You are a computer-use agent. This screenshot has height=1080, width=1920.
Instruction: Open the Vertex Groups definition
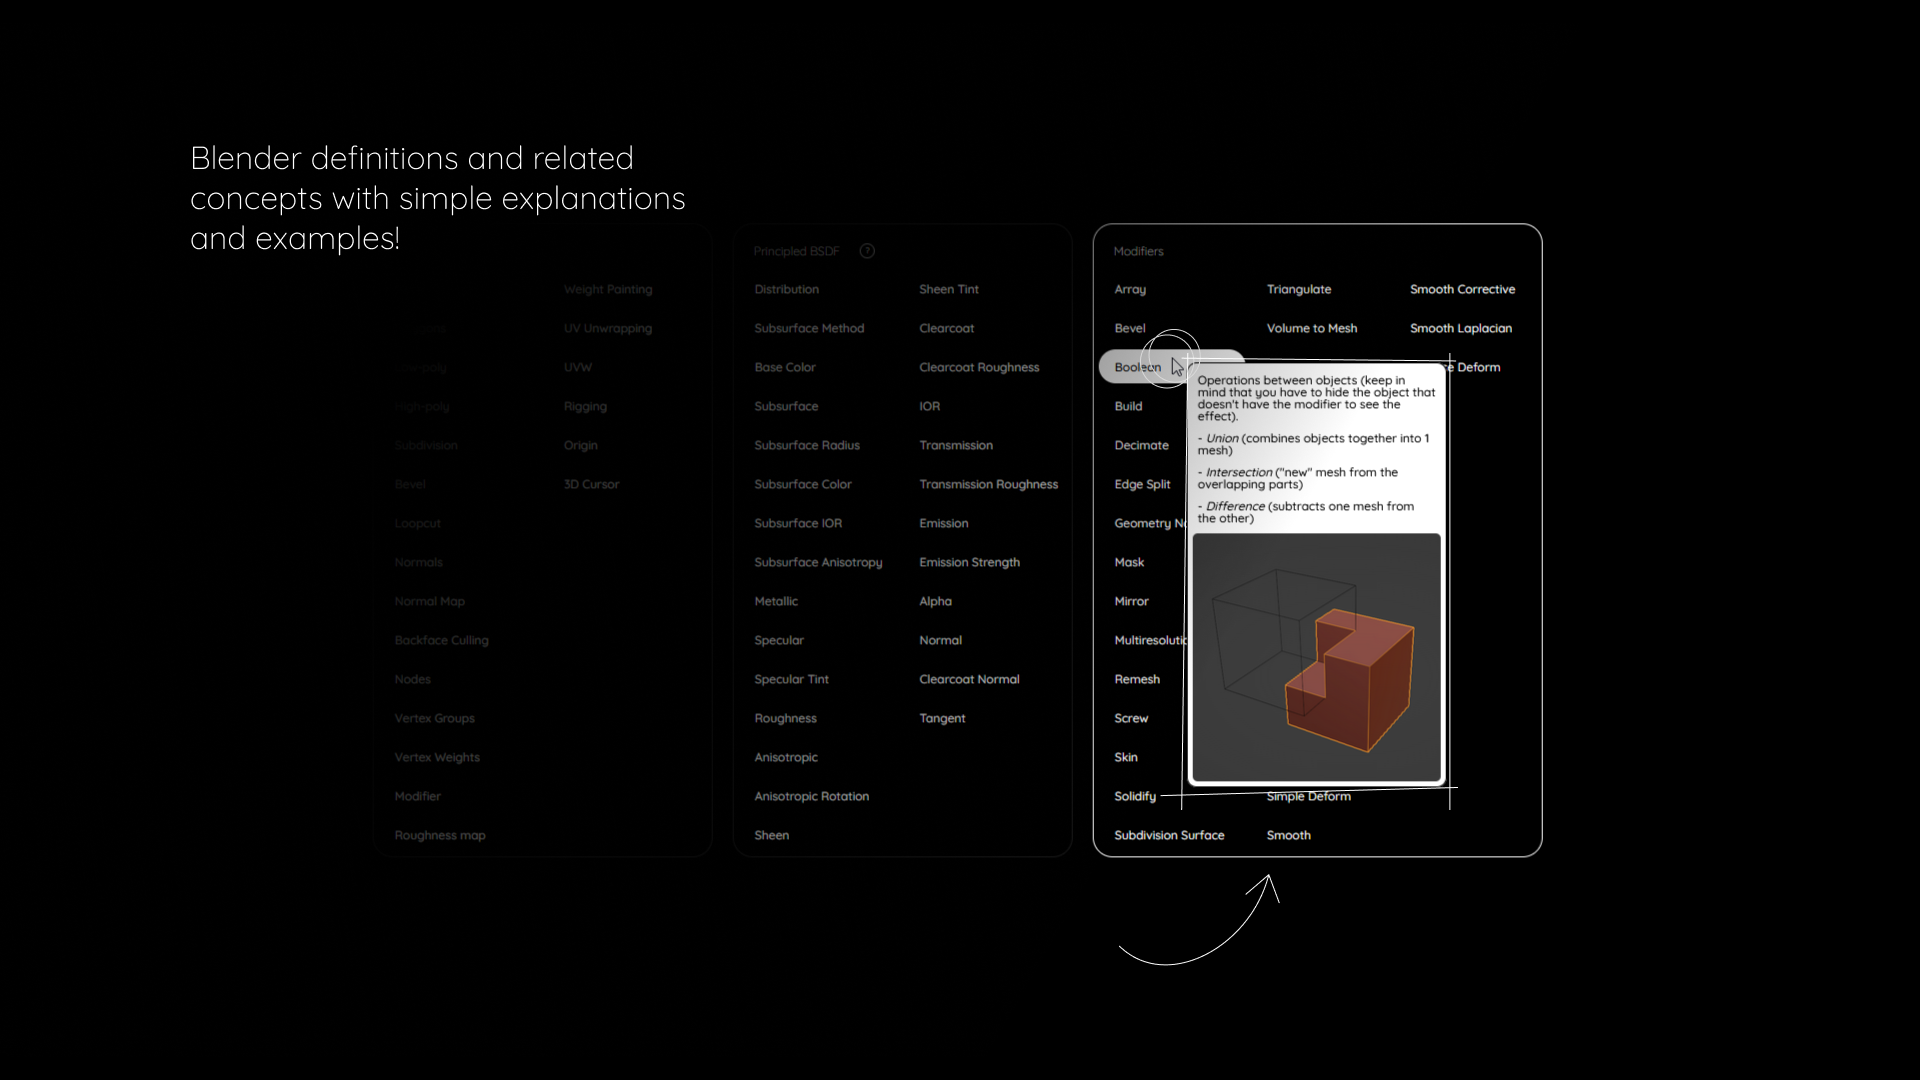pos(434,718)
